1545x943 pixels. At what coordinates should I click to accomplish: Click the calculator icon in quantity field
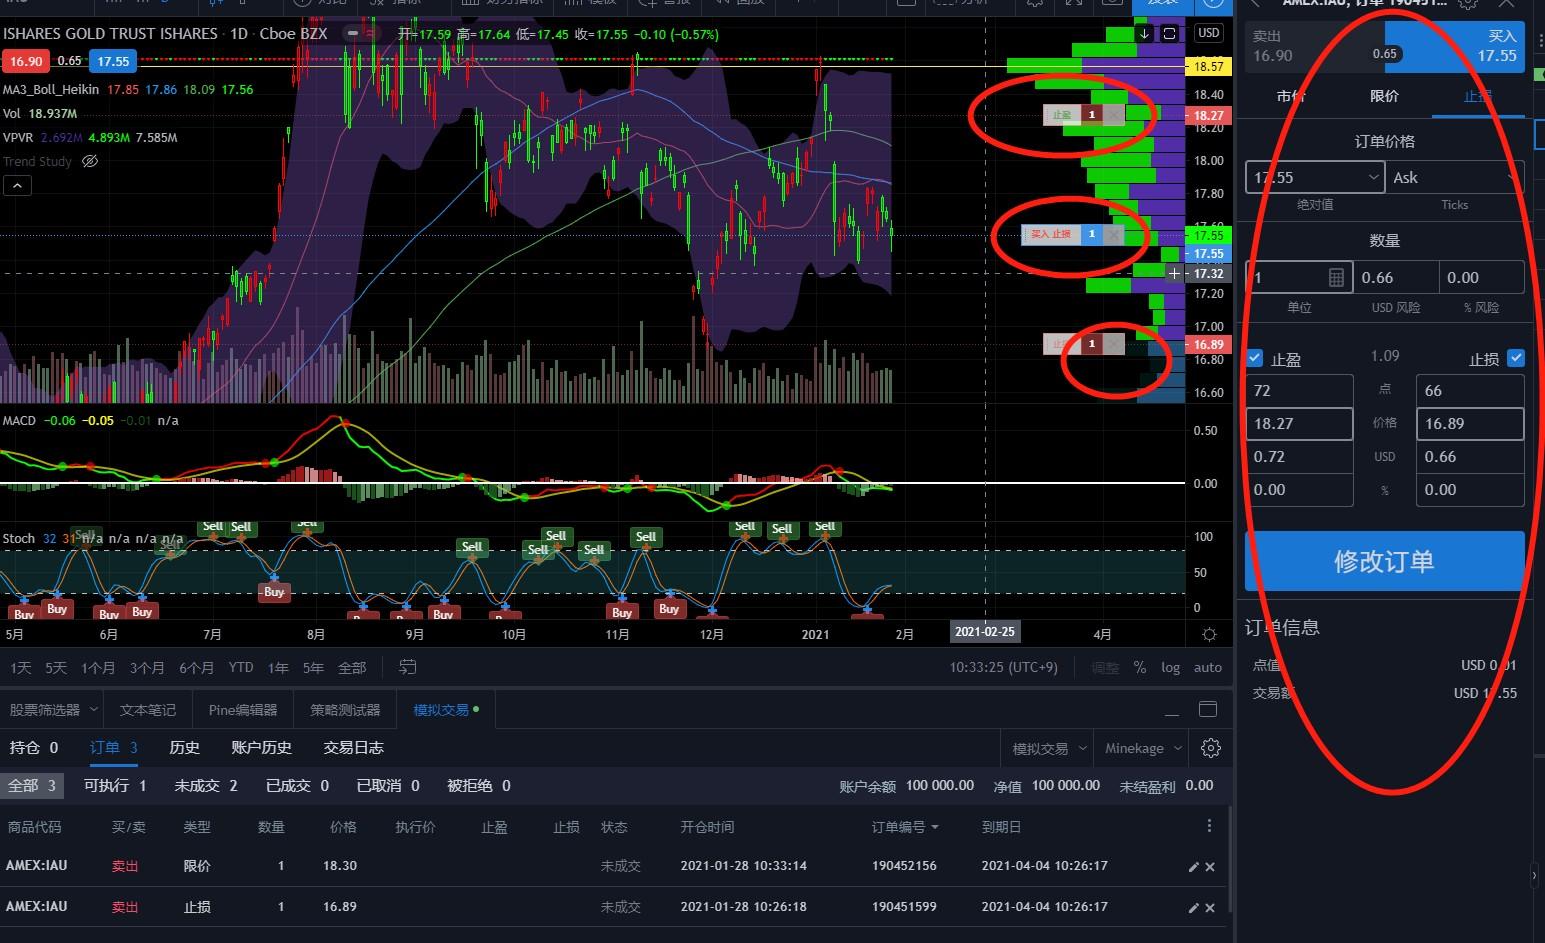(x=1336, y=277)
